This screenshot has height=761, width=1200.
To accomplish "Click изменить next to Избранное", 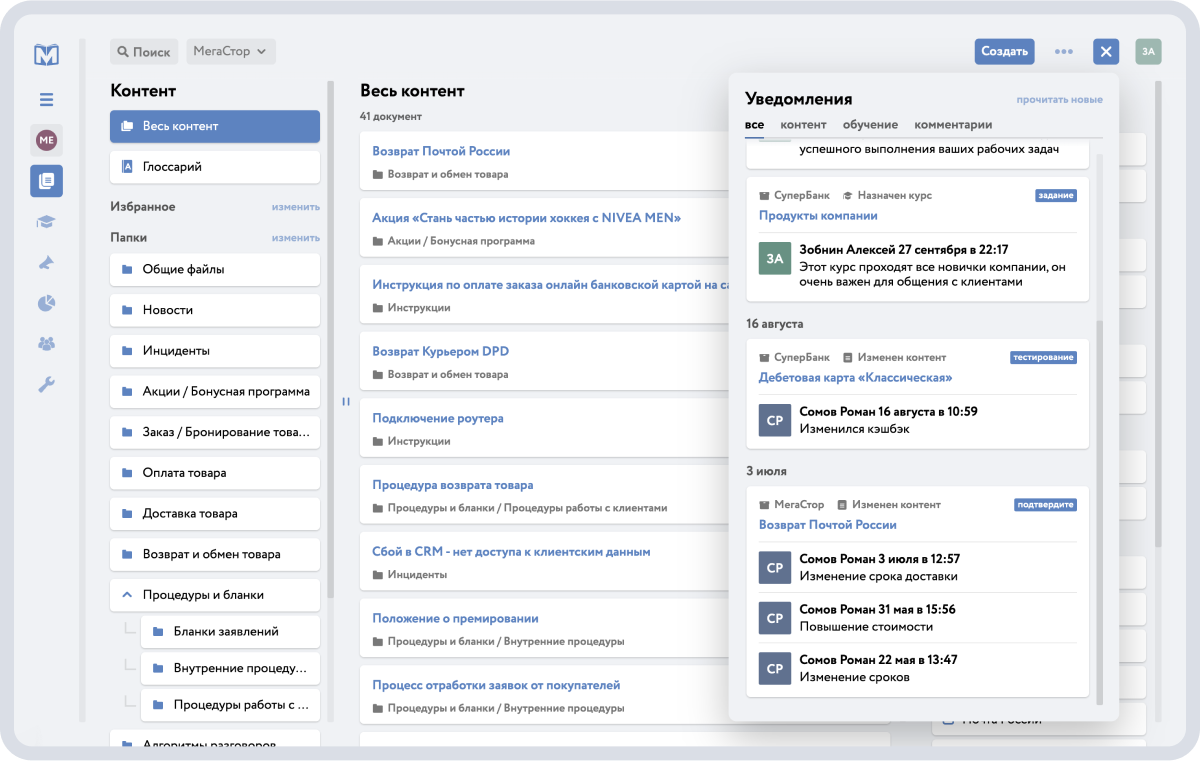I will (296, 207).
